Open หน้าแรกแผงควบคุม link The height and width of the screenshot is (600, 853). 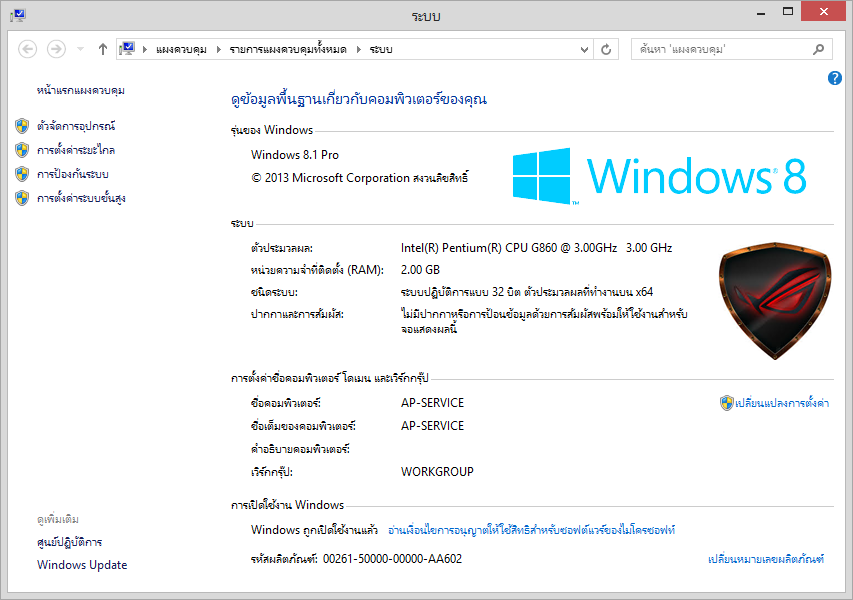[81, 90]
